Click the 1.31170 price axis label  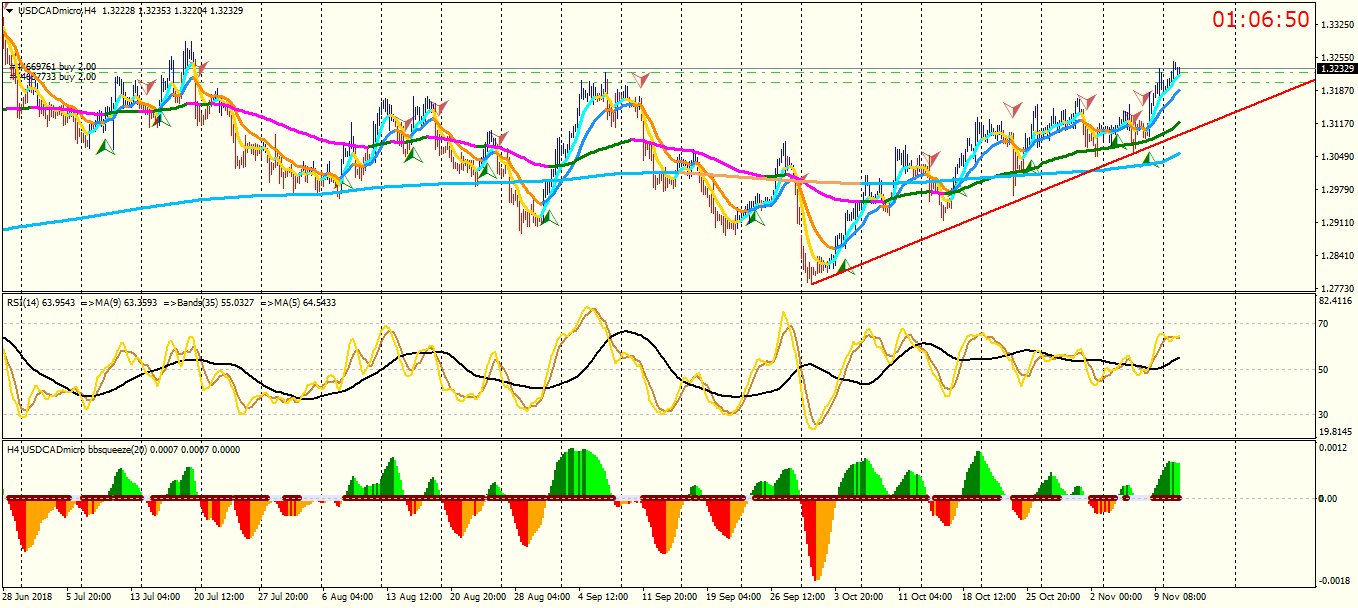[x=1336, y=124]
